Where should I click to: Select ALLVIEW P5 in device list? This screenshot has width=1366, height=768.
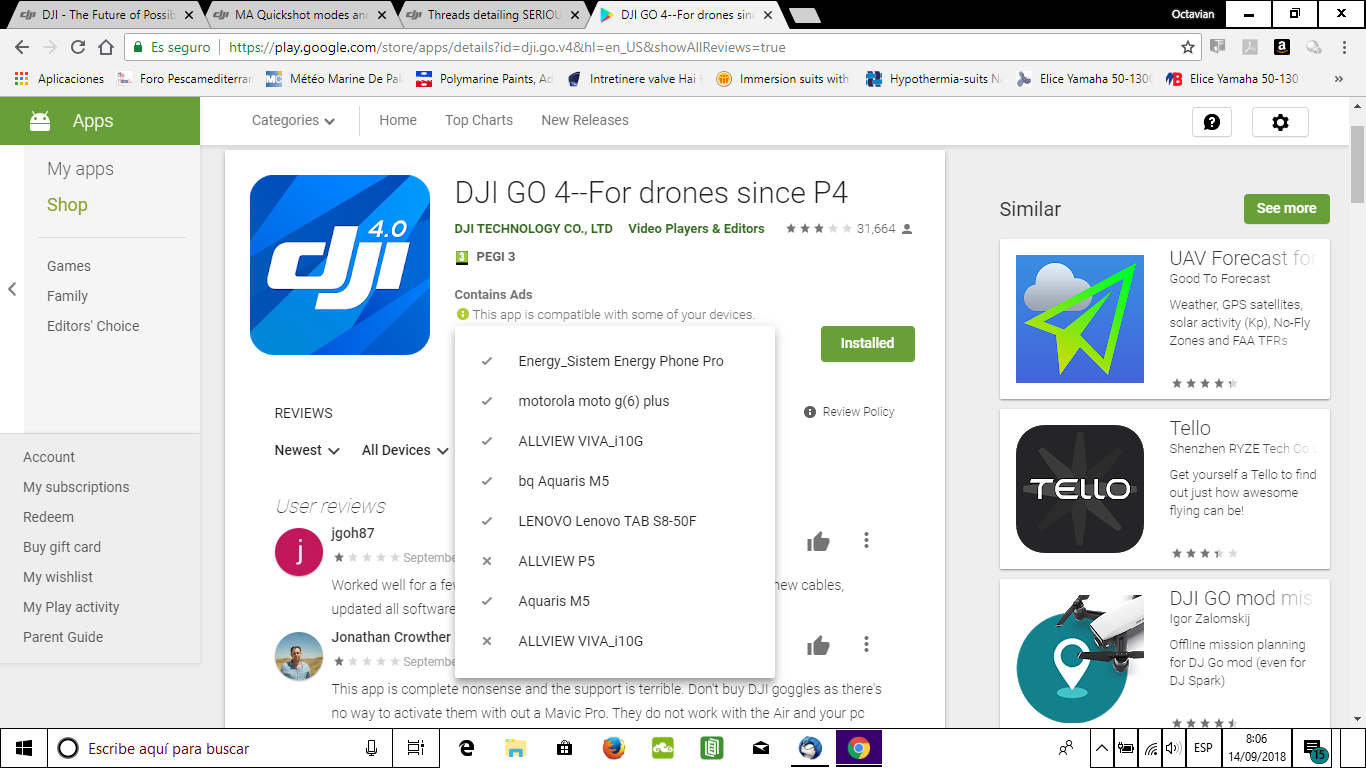(615, 561)
